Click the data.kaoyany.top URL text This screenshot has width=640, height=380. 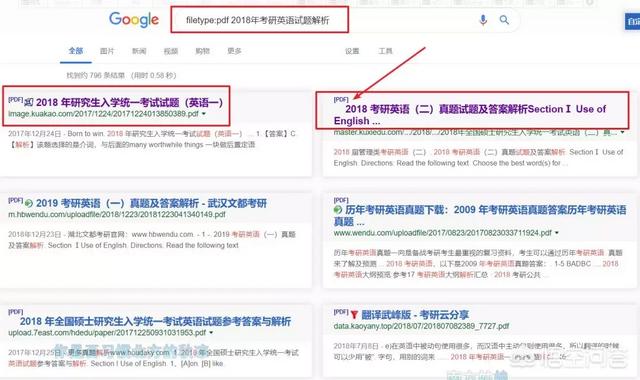click(421, 326)
